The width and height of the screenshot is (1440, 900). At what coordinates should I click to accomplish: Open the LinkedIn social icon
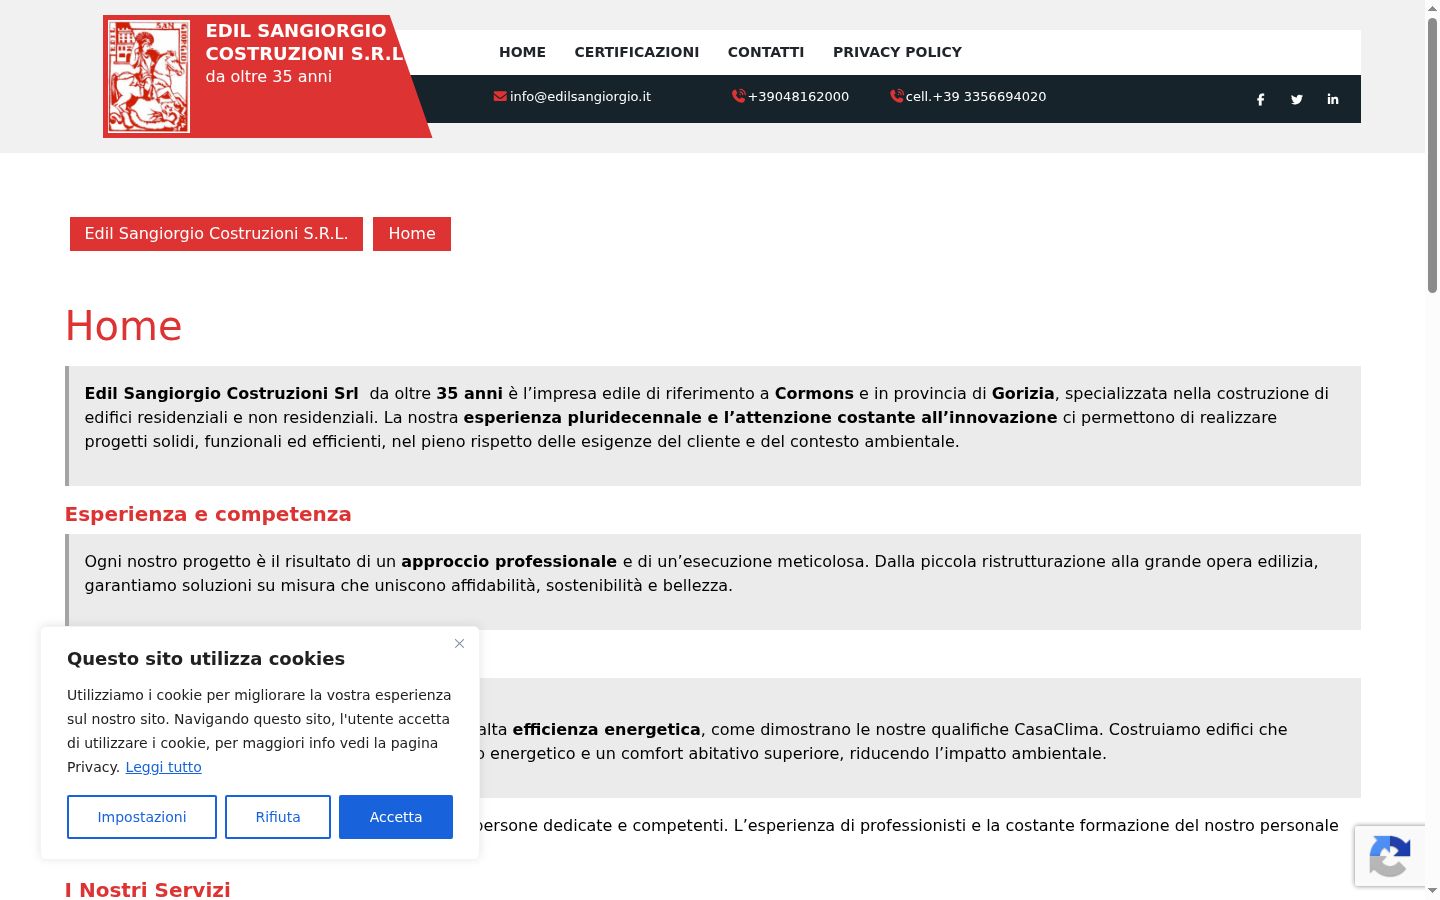[1332, 99]
